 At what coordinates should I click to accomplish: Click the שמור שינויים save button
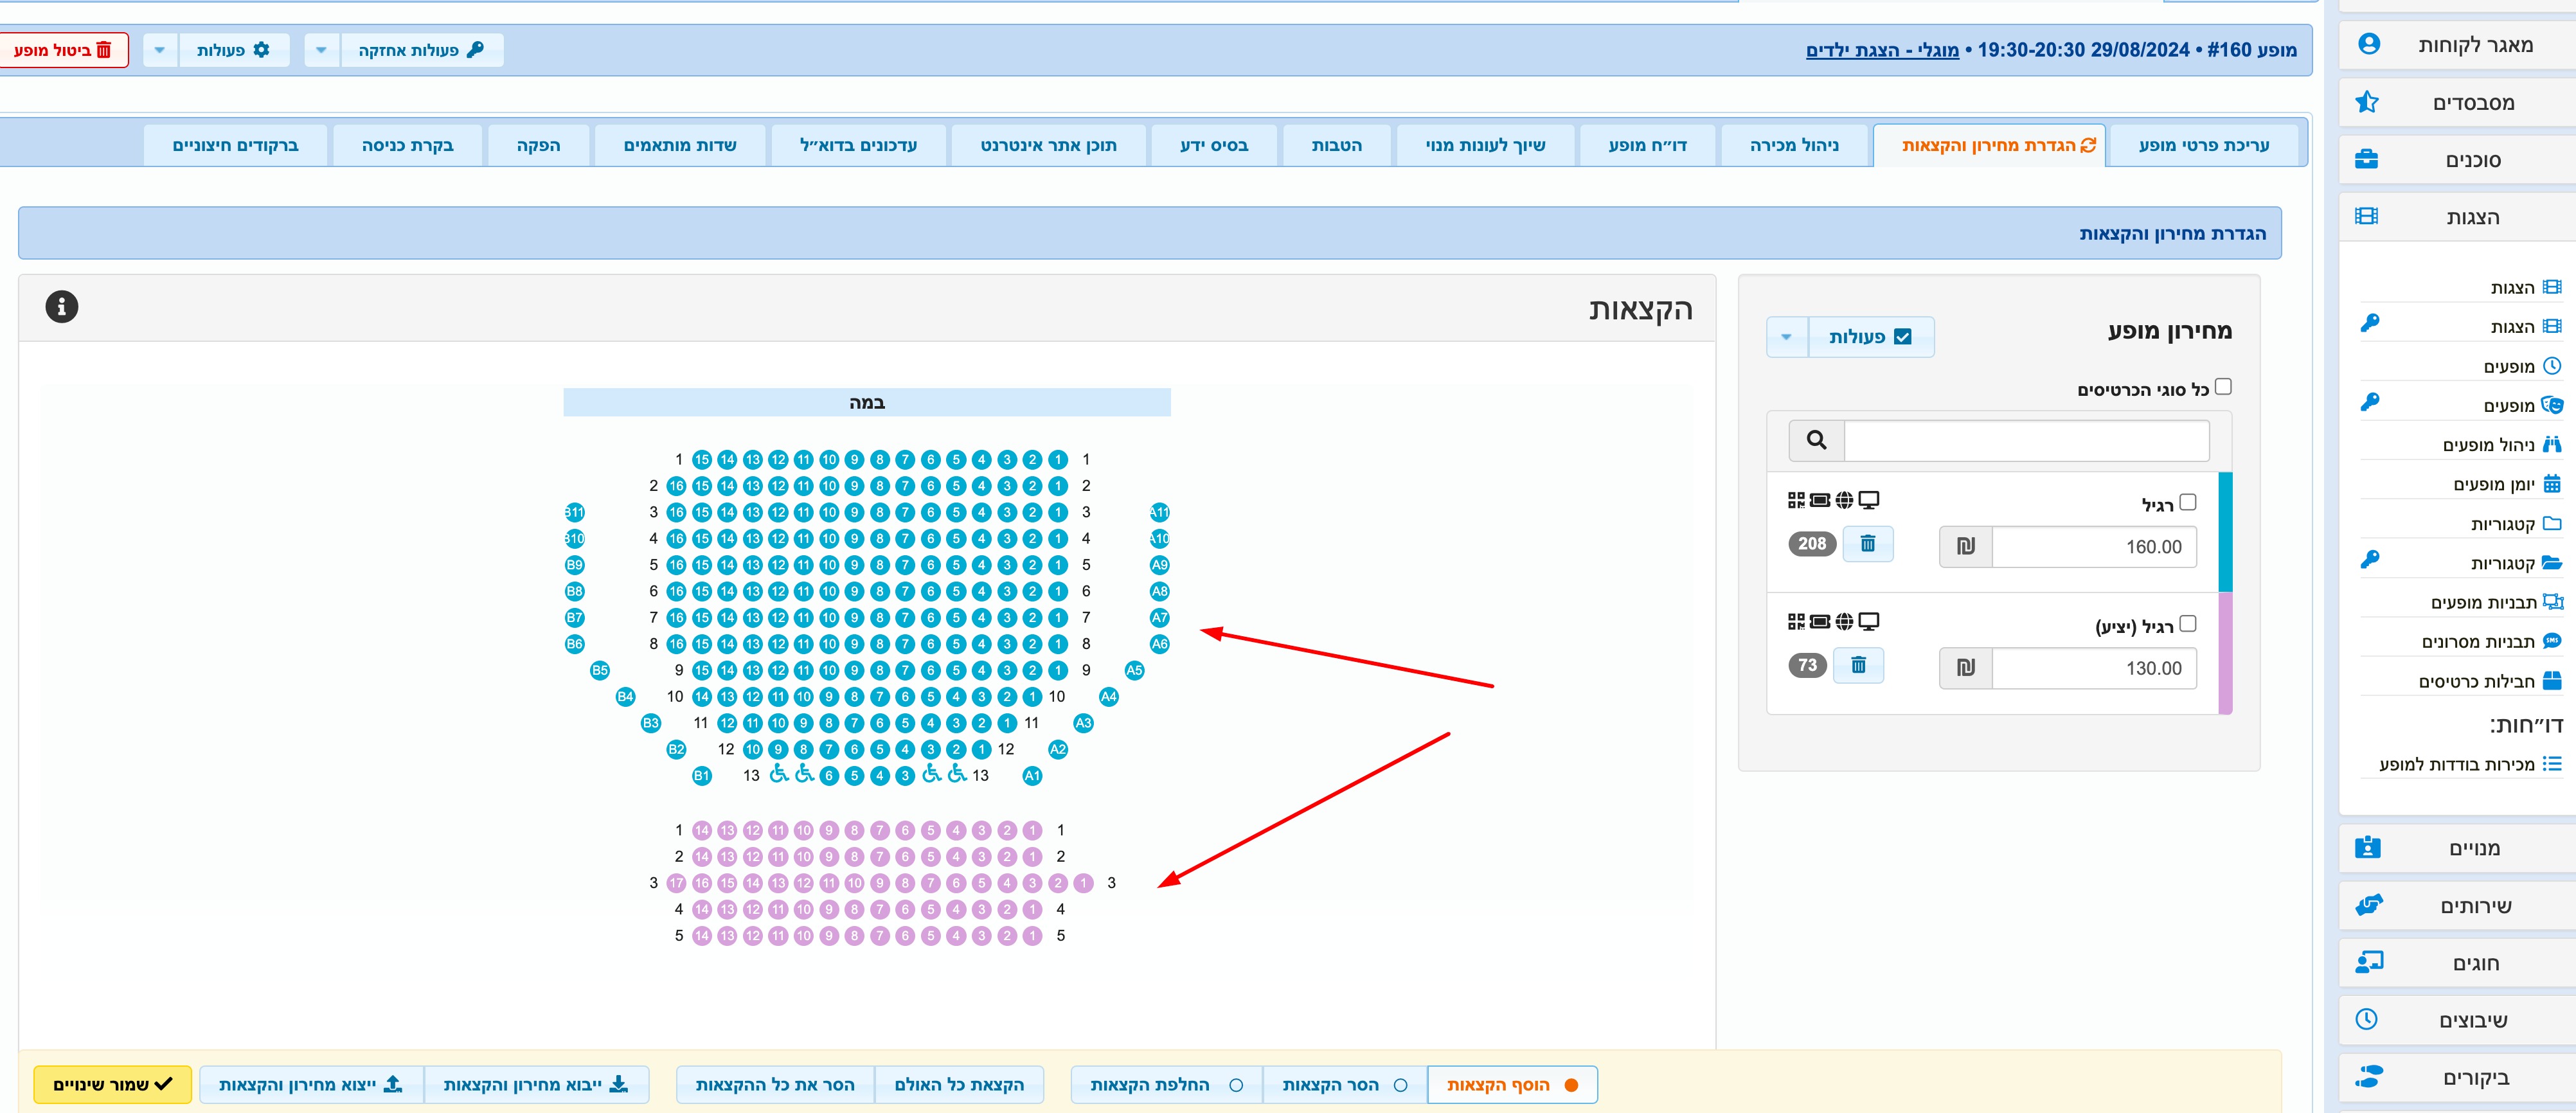[113, 1085]
